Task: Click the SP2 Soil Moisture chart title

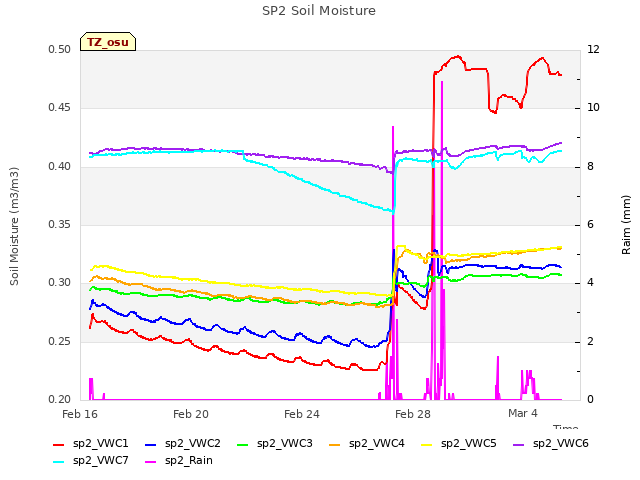Action: (319, 11)
